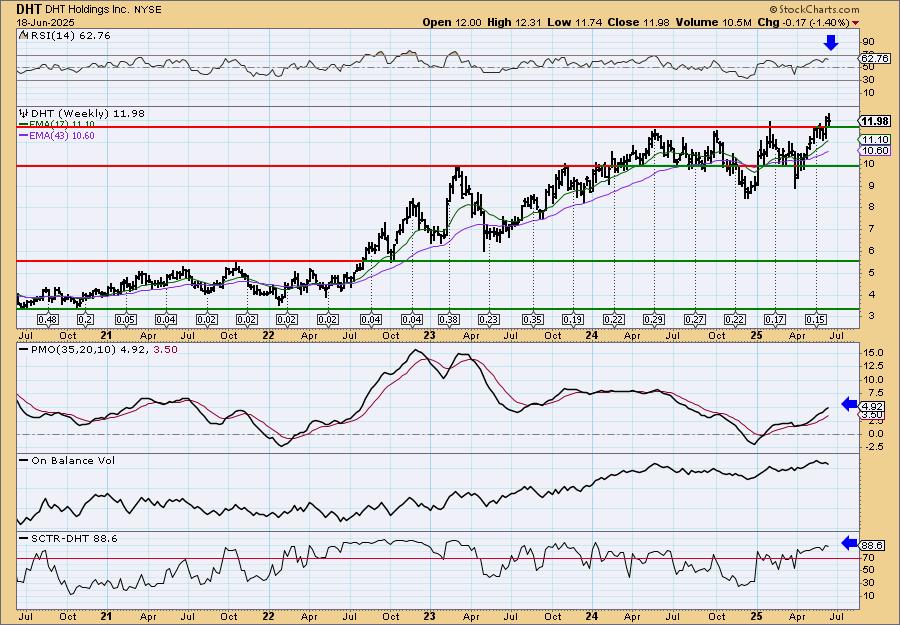Click the 0.17 dividend box
900x625 pixels.
point(775,320)
